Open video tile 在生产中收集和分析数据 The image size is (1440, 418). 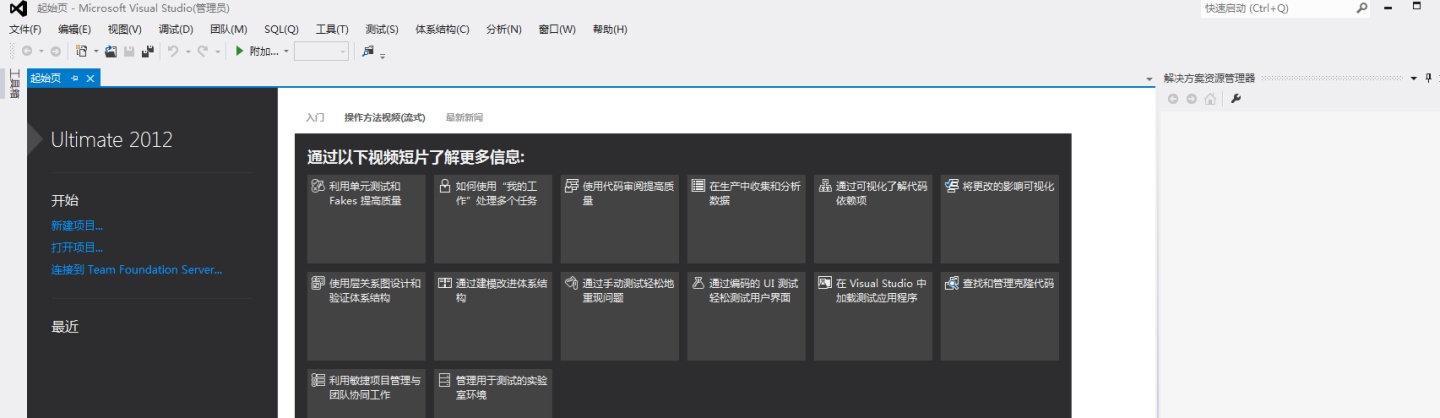[x=746, y=217]
